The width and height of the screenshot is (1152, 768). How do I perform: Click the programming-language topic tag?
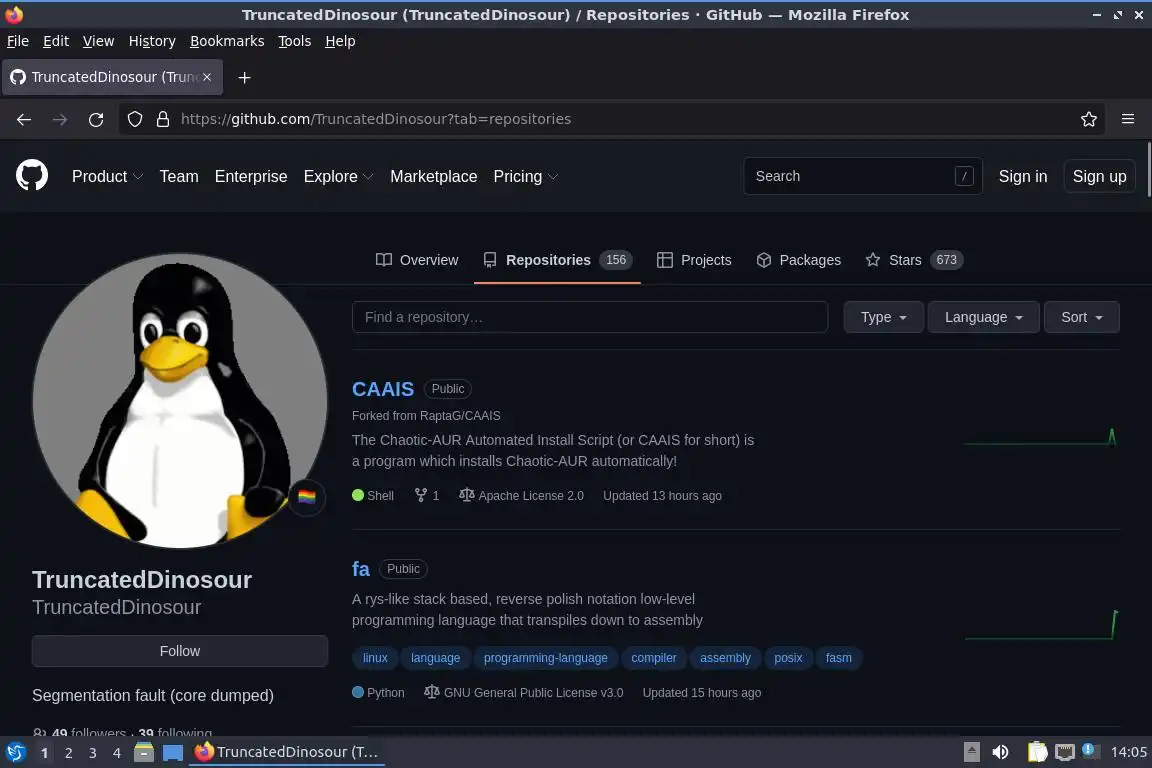545,658
